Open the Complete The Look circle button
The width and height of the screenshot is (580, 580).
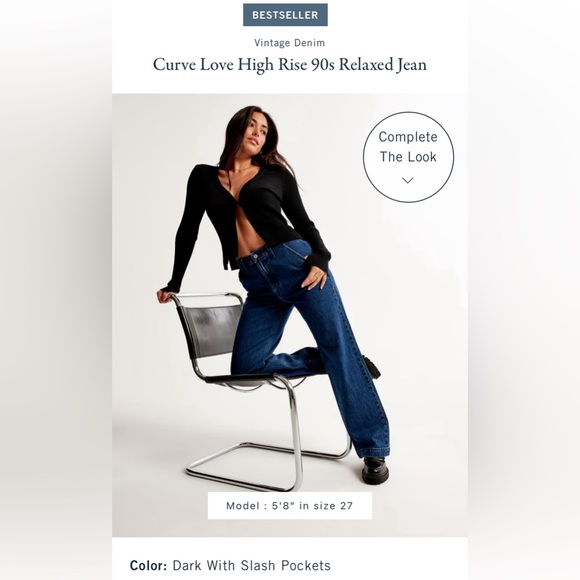click(408, 157)
